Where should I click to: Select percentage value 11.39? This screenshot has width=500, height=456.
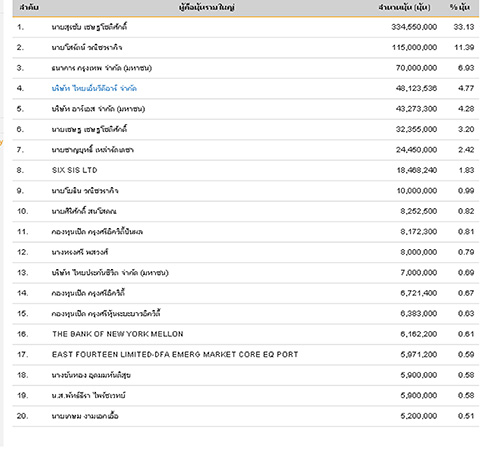pyautogui.click(x=464, y=47)
